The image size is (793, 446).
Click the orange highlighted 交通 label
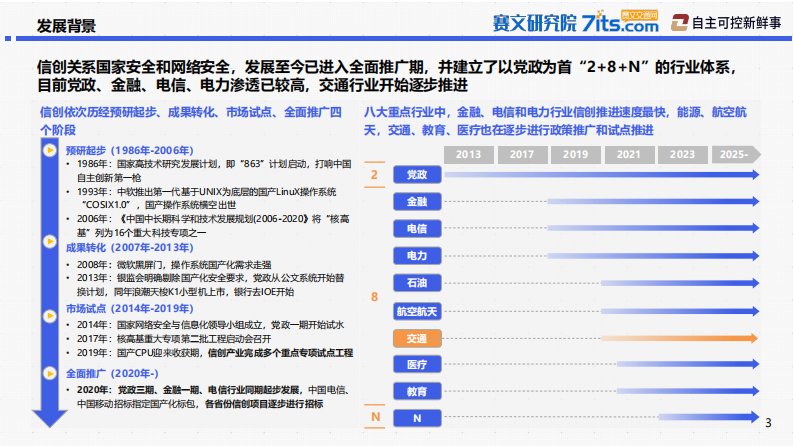(417, 339)
